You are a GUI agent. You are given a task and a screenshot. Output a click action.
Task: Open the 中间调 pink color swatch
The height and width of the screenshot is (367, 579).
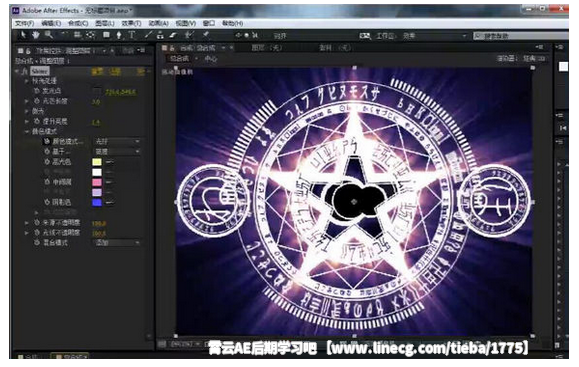pyautogui.click(x=97, y=182)
